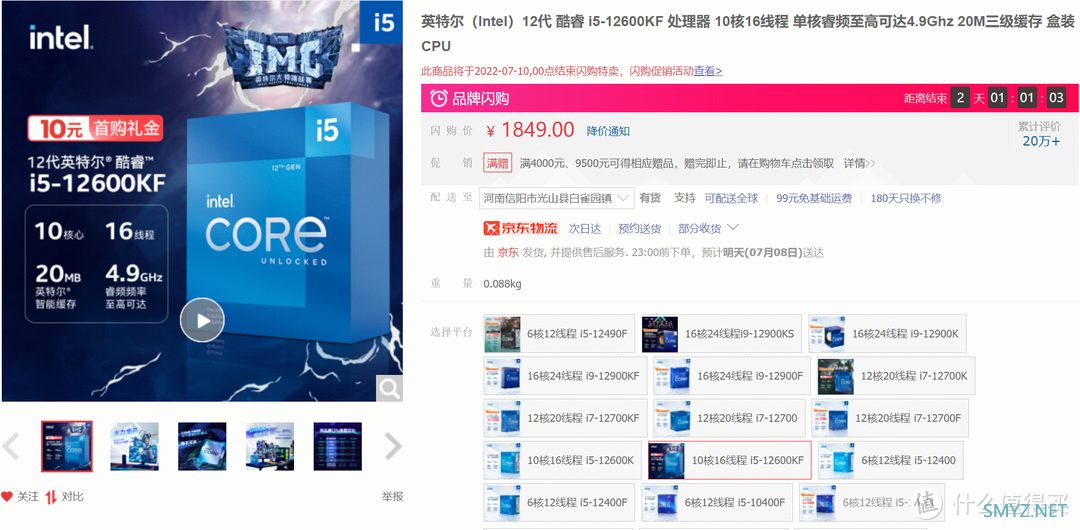This screenshot has width=1080, height=530.
Task: Select 16核24线程 i9-12900KS option
Action: tap(721, 334)
